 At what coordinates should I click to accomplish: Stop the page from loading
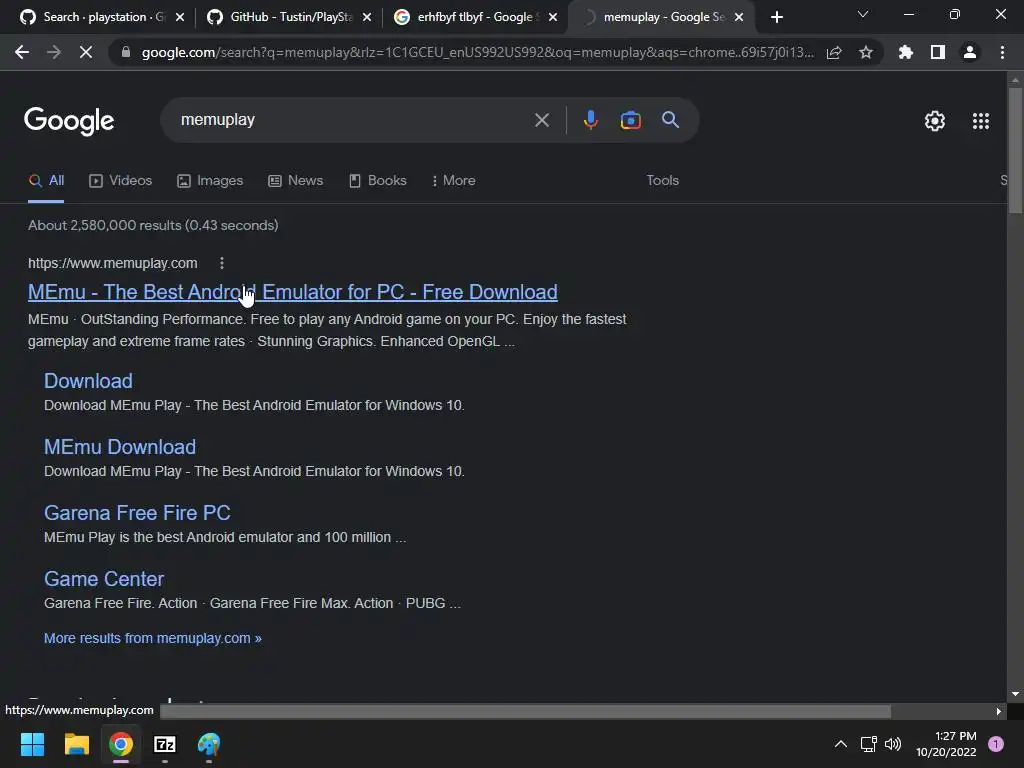click(x=86, y=52)
